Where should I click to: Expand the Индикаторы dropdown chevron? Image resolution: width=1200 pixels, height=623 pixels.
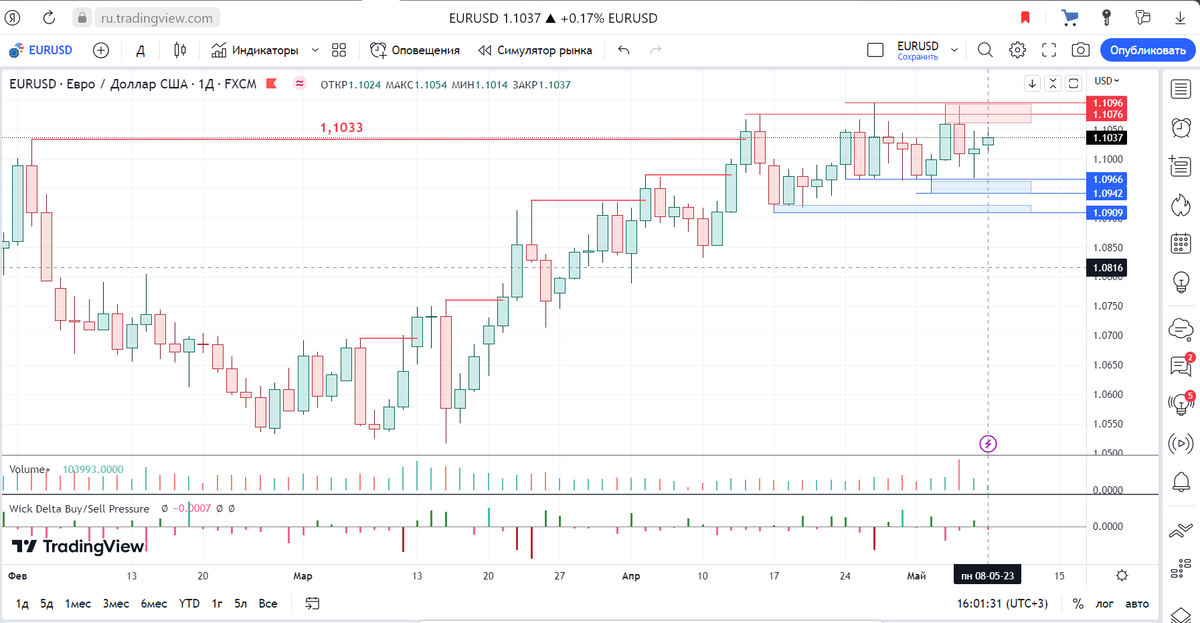click(313, 49)
